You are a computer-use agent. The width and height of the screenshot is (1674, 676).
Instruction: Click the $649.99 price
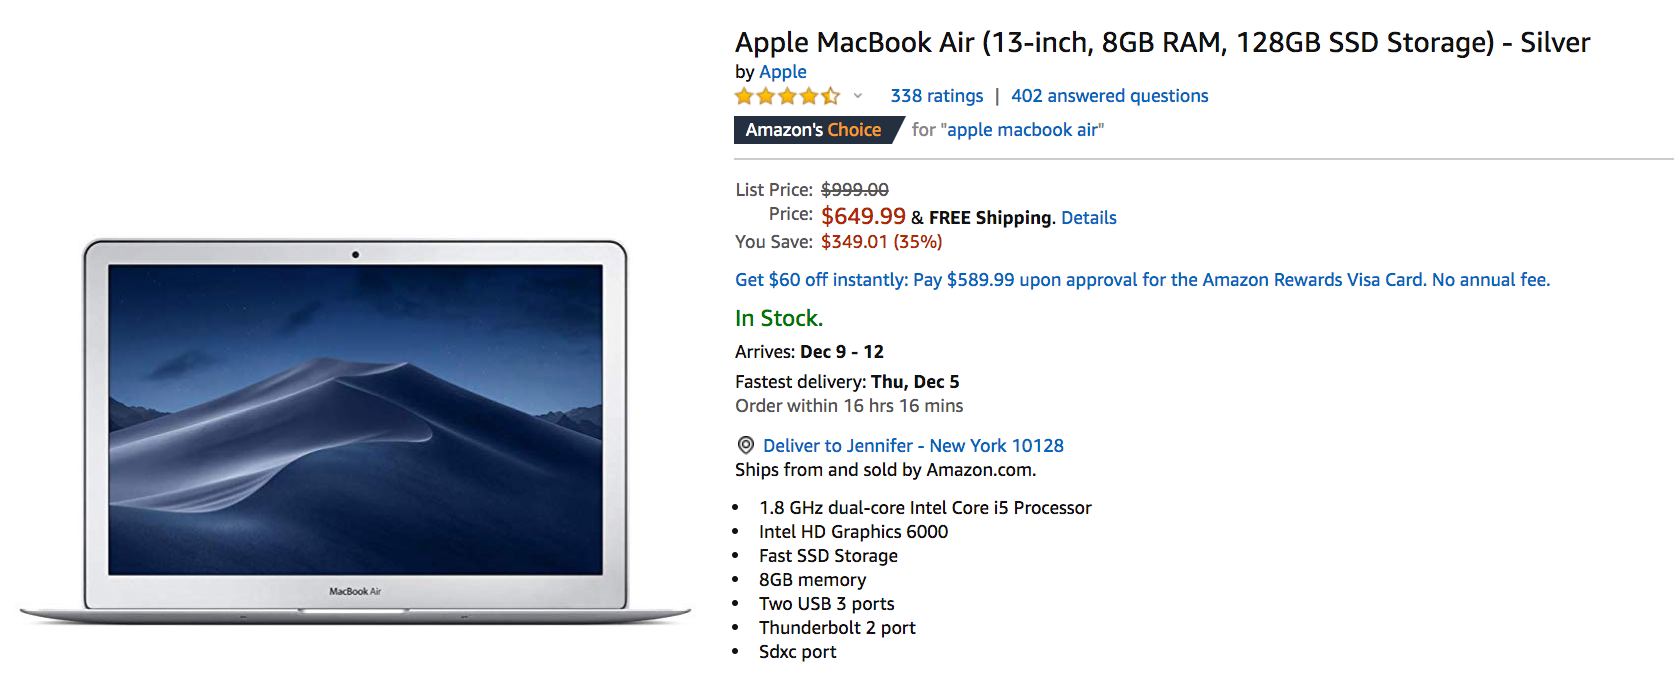863,216
